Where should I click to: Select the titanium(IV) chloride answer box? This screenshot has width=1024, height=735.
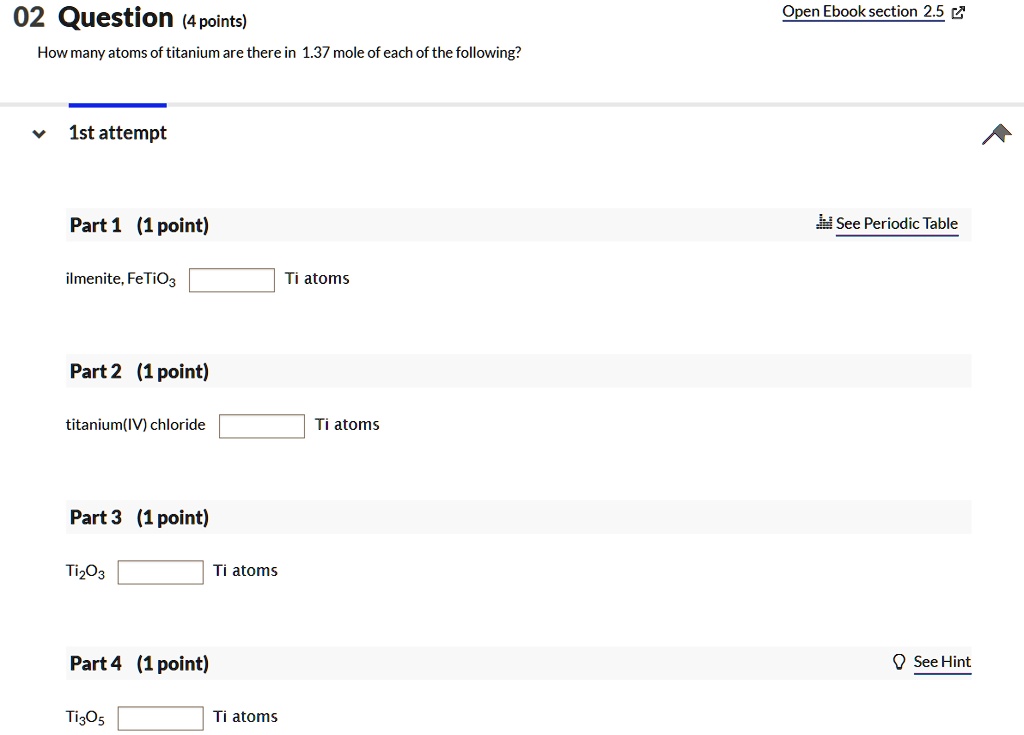point(261,425)
